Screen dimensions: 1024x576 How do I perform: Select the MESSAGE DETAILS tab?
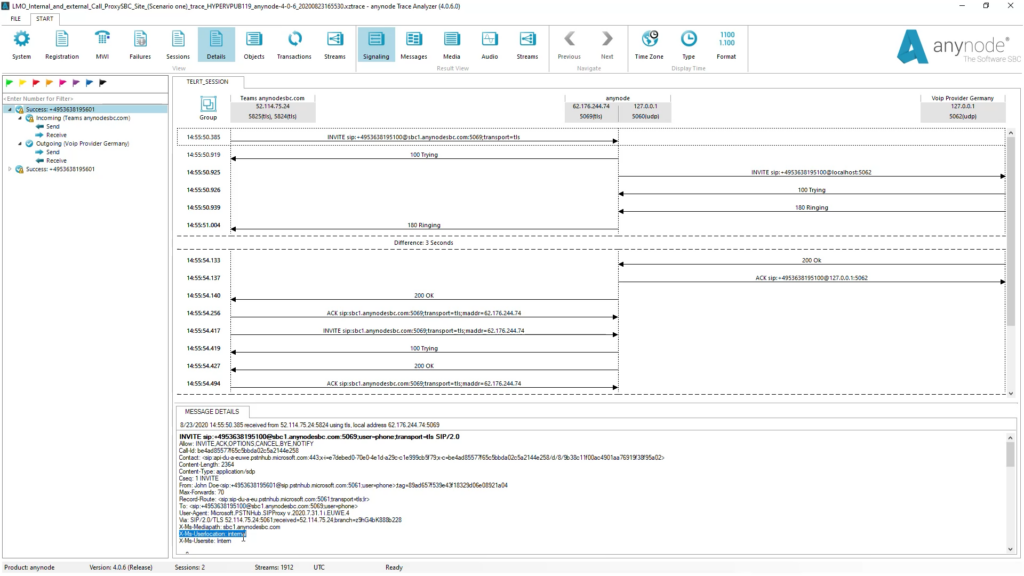pos(212,412)
